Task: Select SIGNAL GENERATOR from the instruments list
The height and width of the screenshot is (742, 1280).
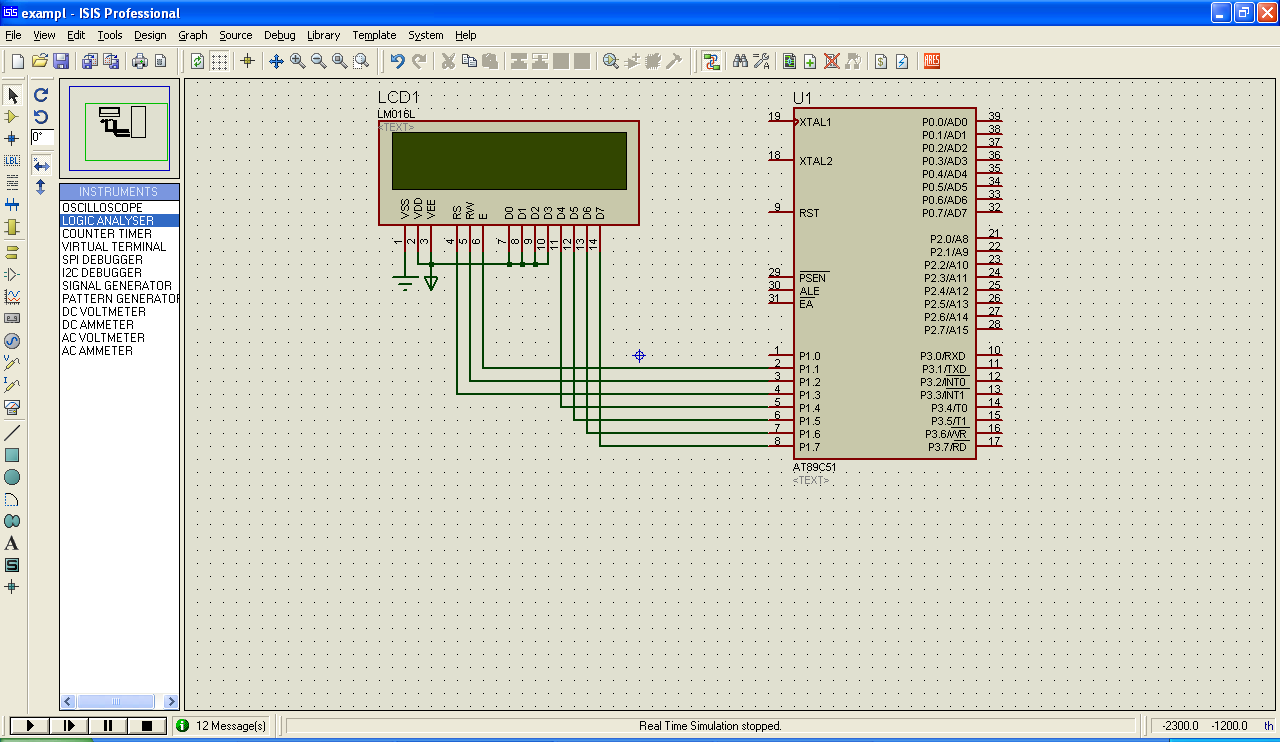Action: click(117, 286)
